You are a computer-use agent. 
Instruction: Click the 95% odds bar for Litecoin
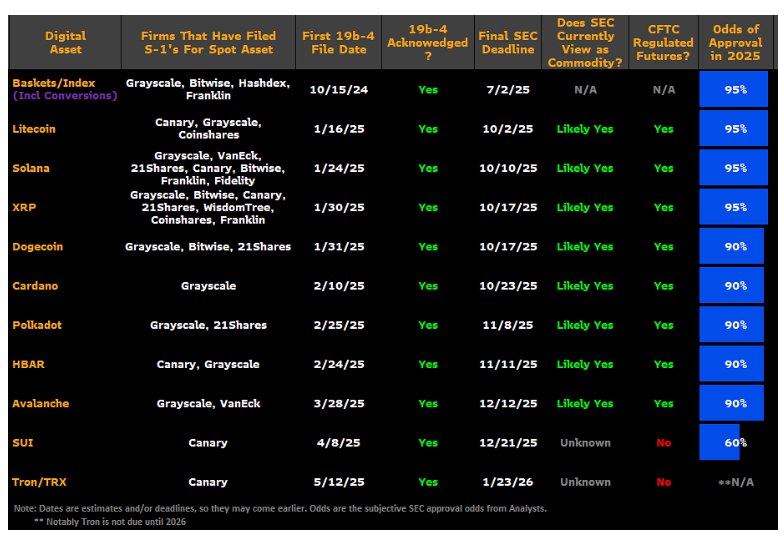pyautogui.click(x=734, y=128)
